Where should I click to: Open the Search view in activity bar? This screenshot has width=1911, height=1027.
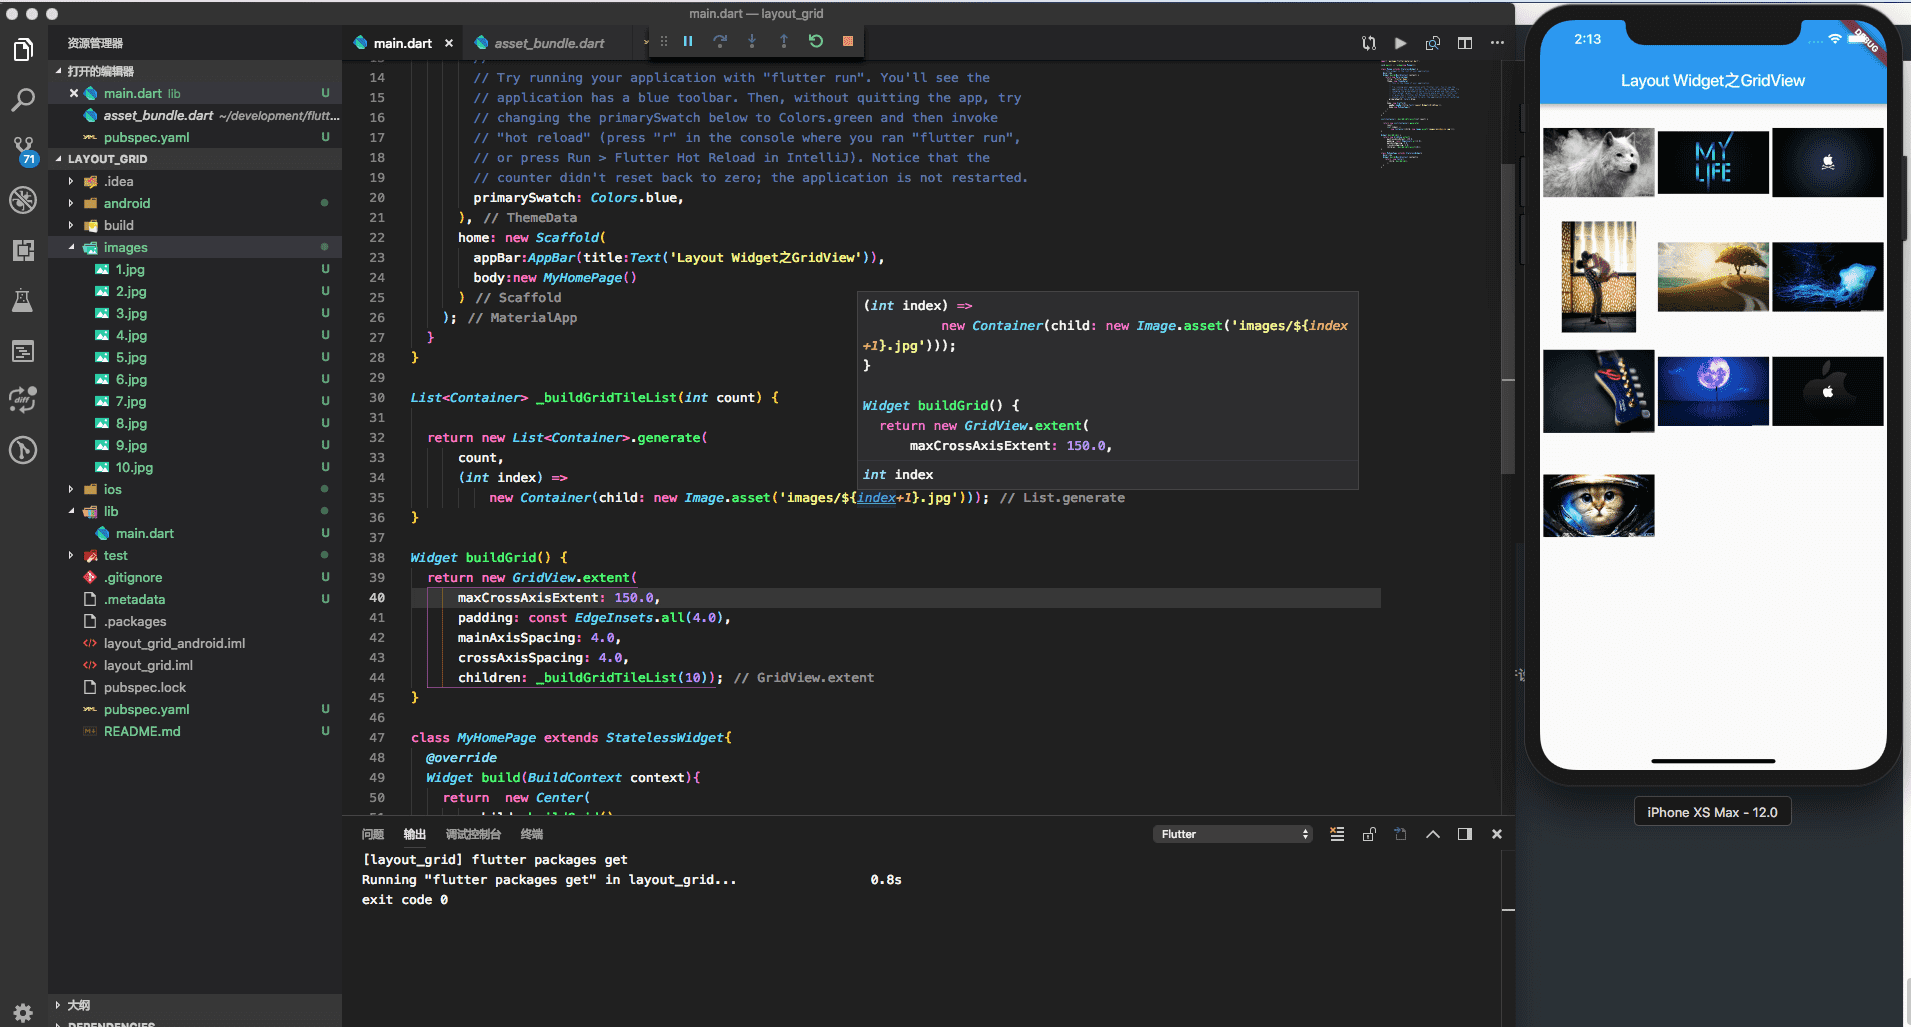point(23,100)
